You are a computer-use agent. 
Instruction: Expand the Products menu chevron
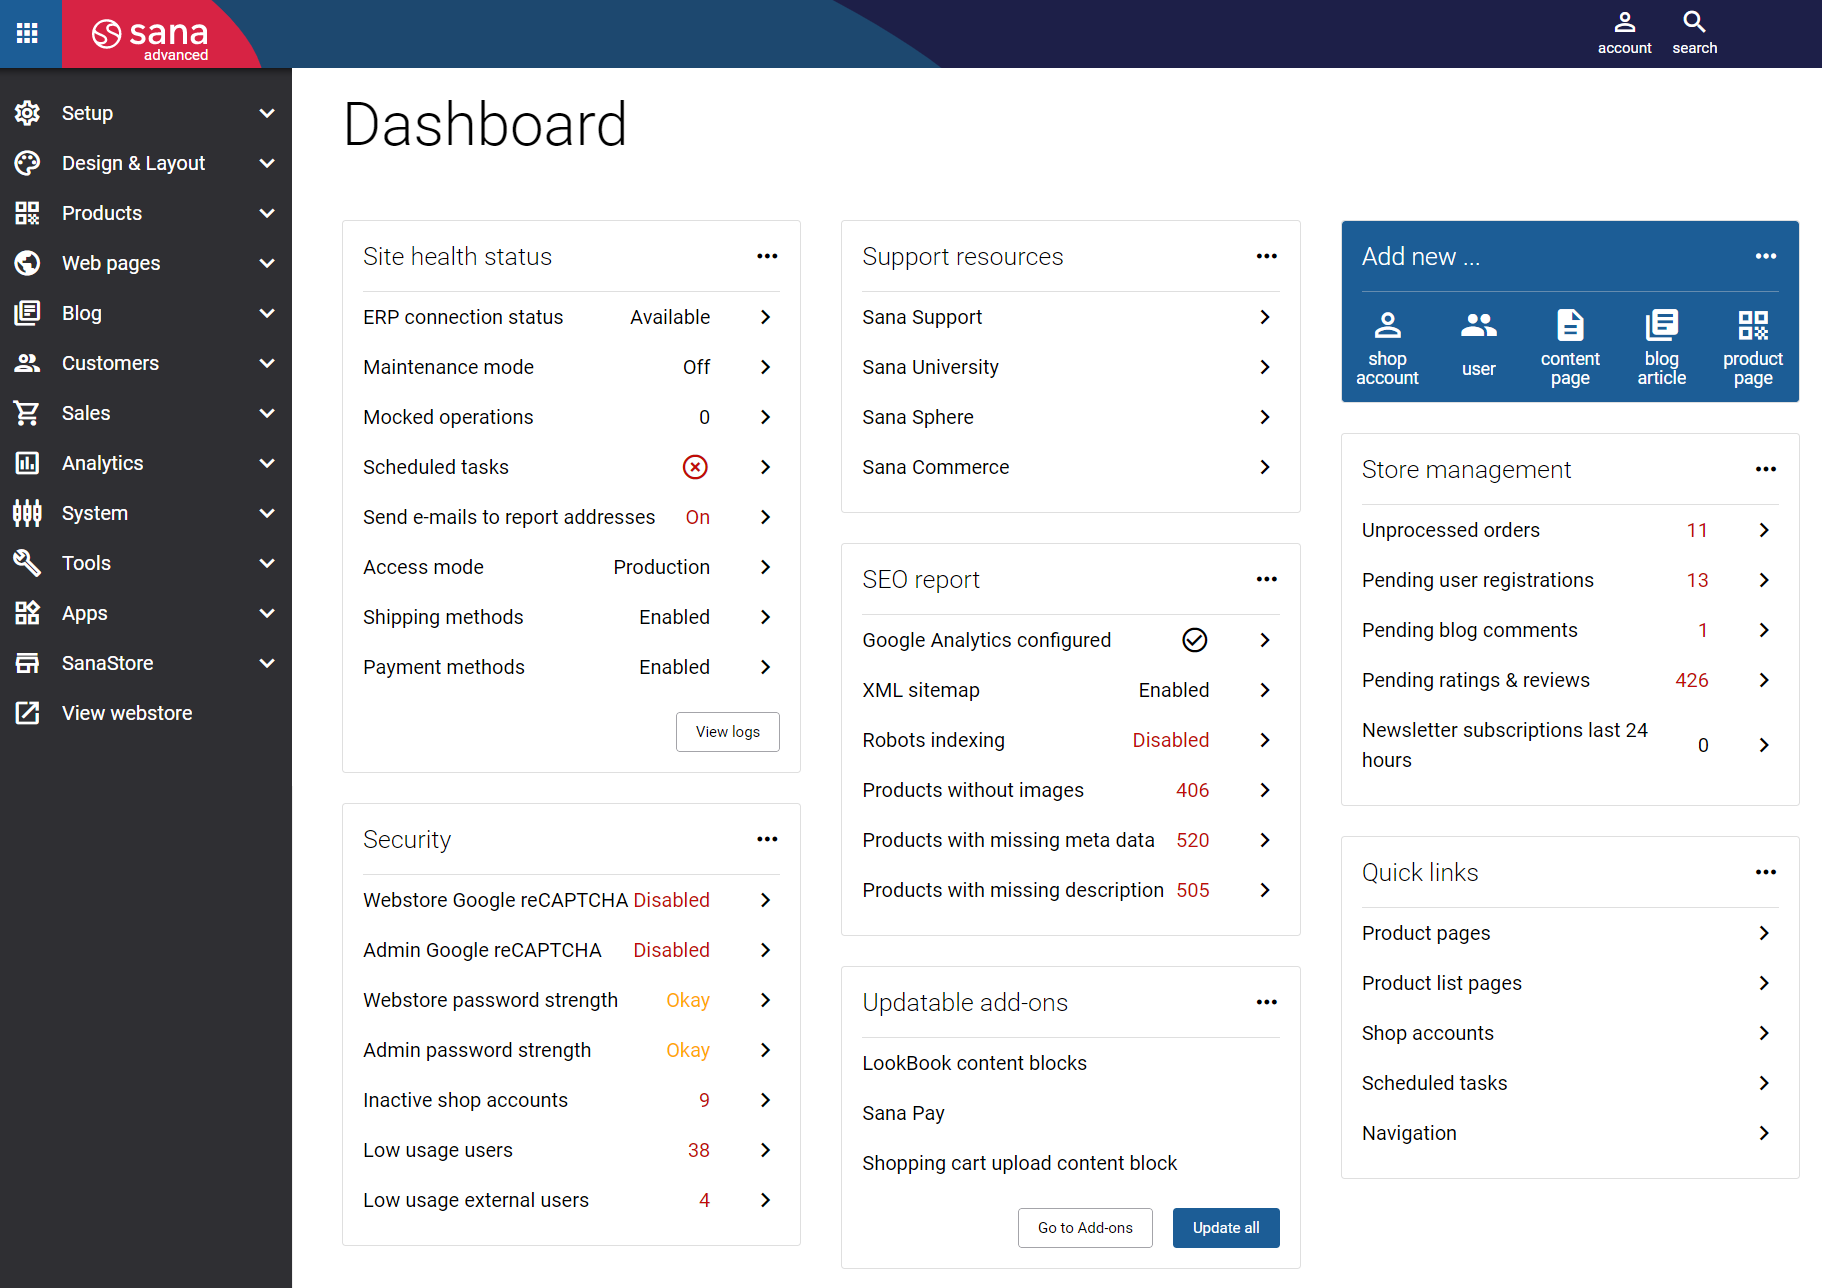pyautogui.click(x=267, y=213)
